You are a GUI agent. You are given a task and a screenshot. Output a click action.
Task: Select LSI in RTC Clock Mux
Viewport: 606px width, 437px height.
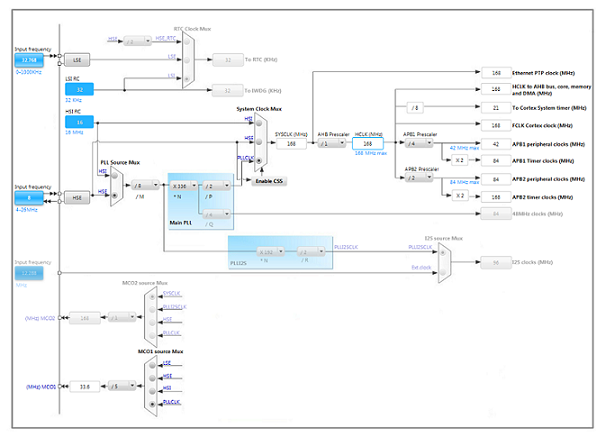coord(187,78)
